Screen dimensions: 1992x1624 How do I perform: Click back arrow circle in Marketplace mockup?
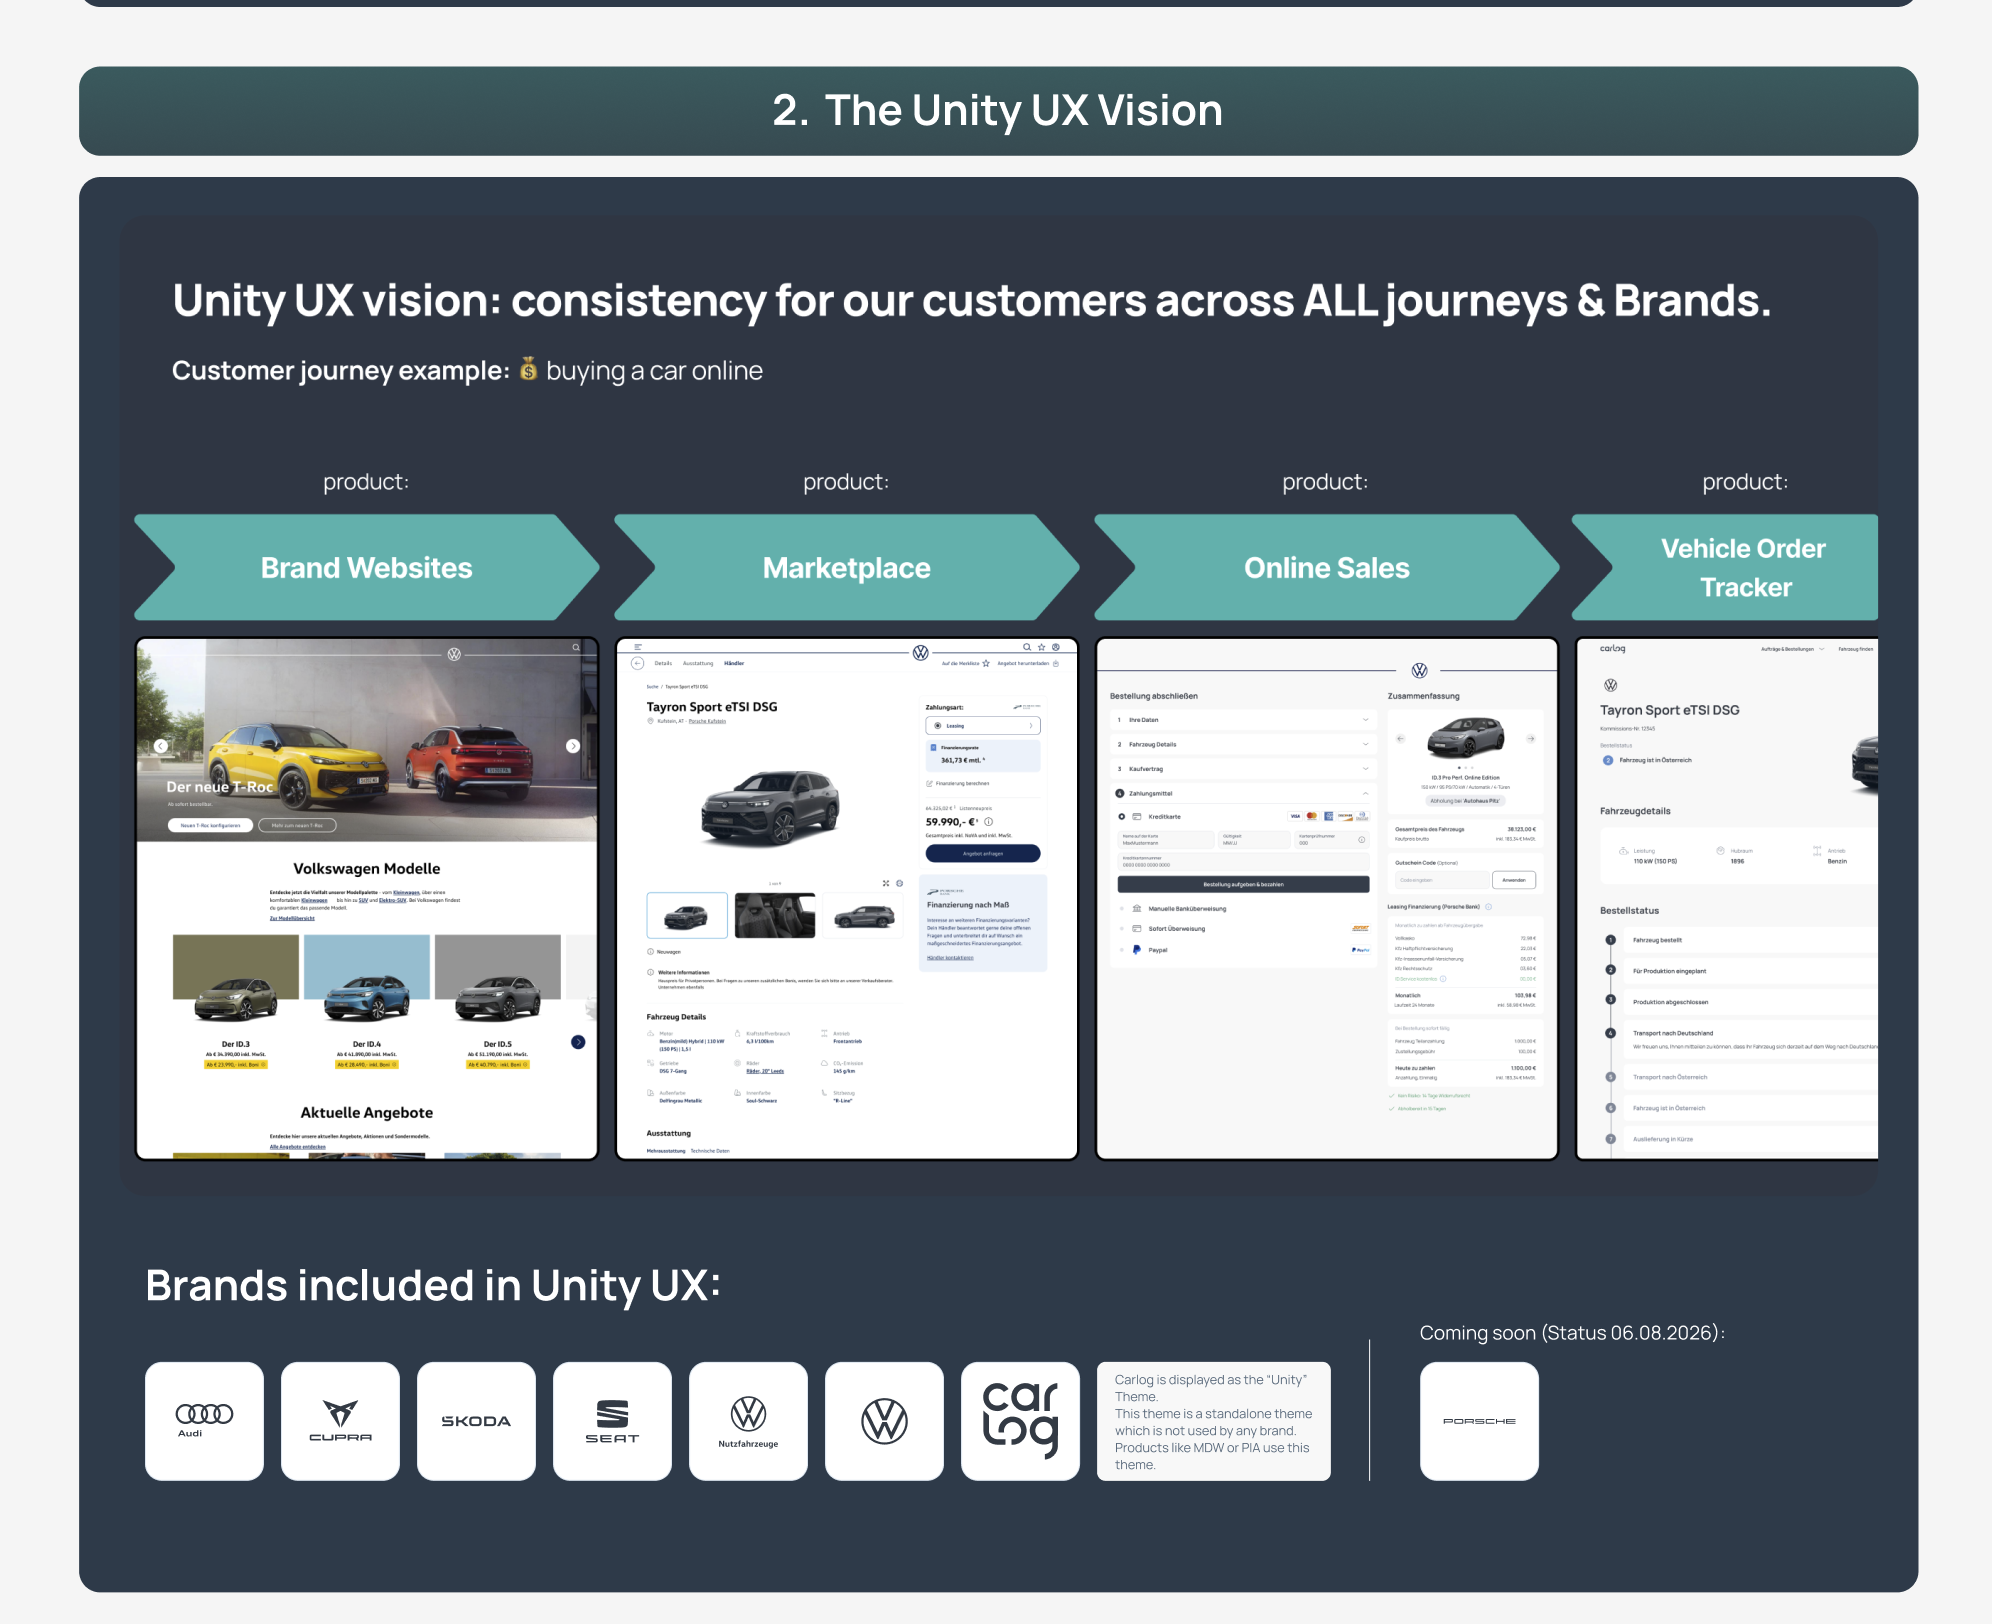pos(637,664)
